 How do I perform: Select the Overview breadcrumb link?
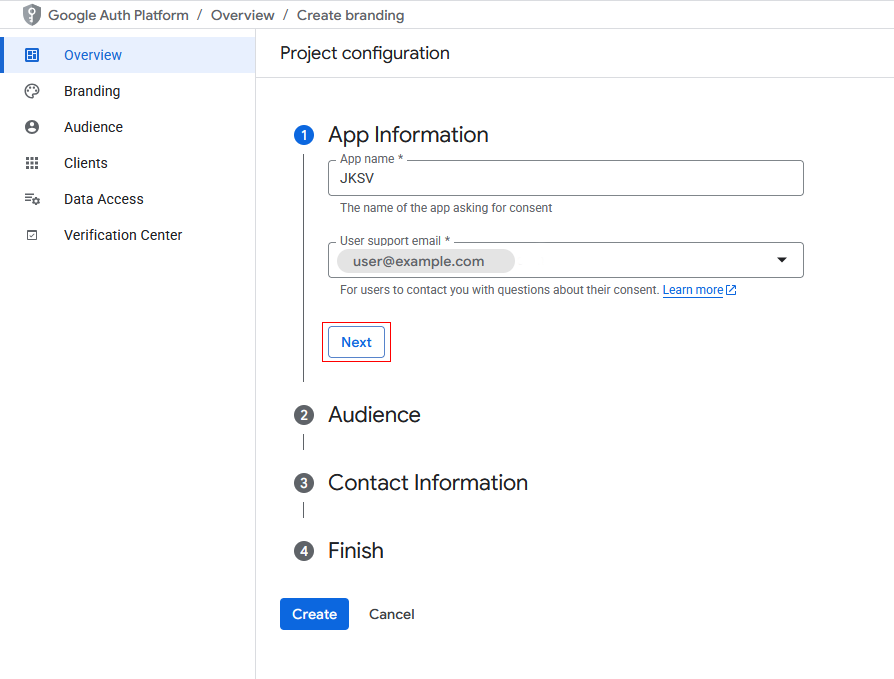[x=242, y=15]
